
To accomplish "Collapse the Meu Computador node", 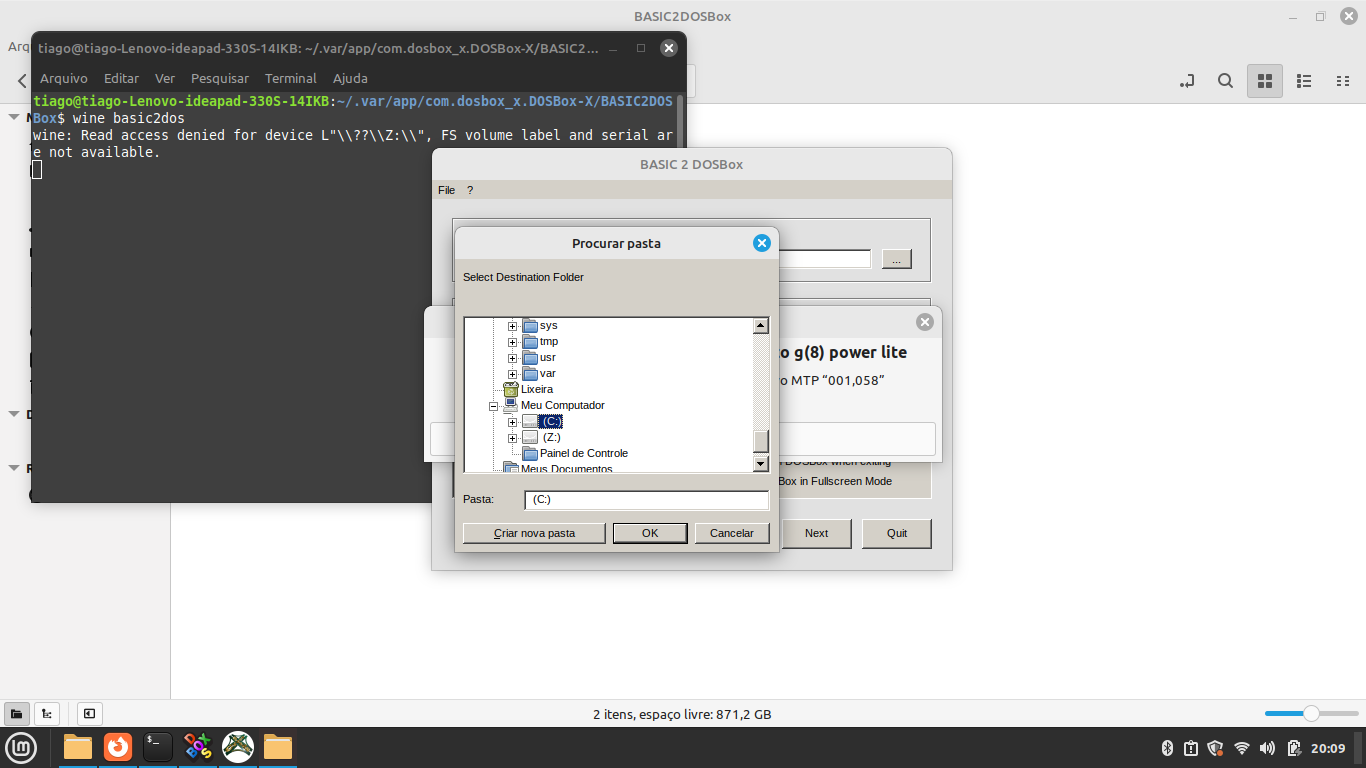I will pos(493,406).
